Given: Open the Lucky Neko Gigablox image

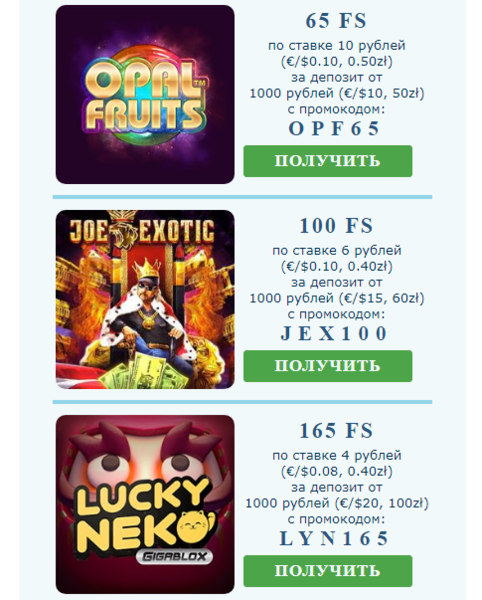Looking at the screenshot, I should click(145, 504).
